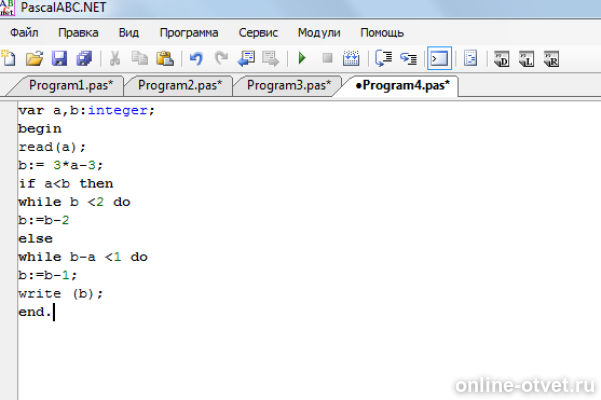Undo the last action with the blue arrow

[196, 59]
